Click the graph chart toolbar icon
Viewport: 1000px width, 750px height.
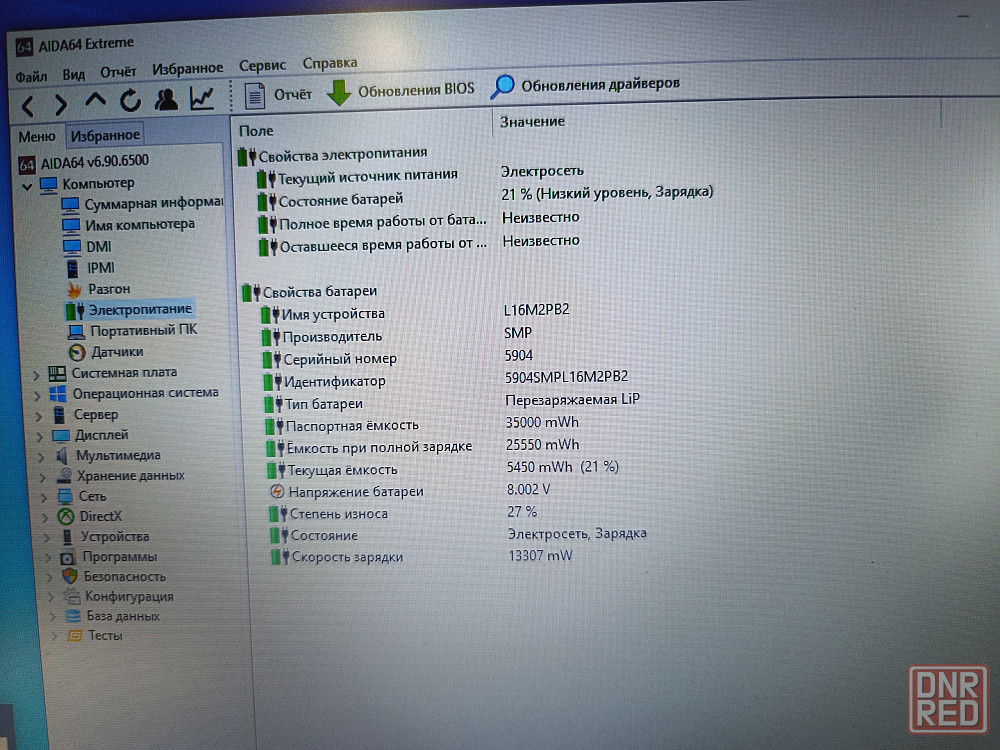coord(202,98)
